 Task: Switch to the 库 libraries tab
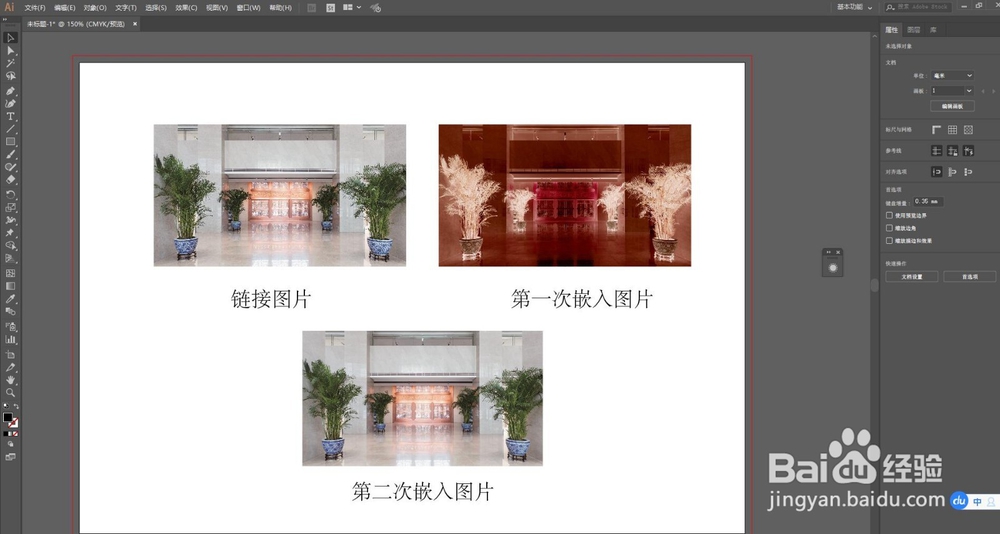[933, 29]
